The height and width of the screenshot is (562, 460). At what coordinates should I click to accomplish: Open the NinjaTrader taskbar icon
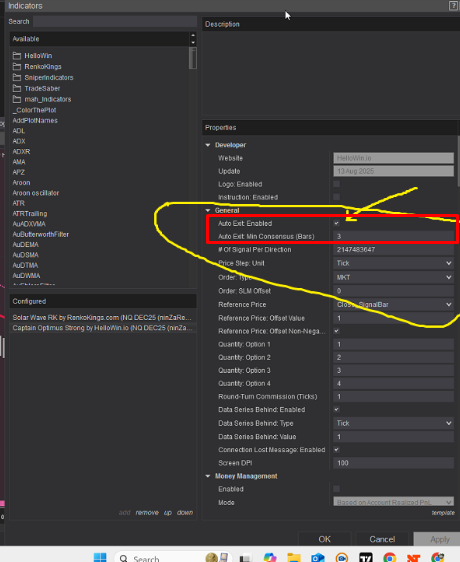[x=413, y=558]
